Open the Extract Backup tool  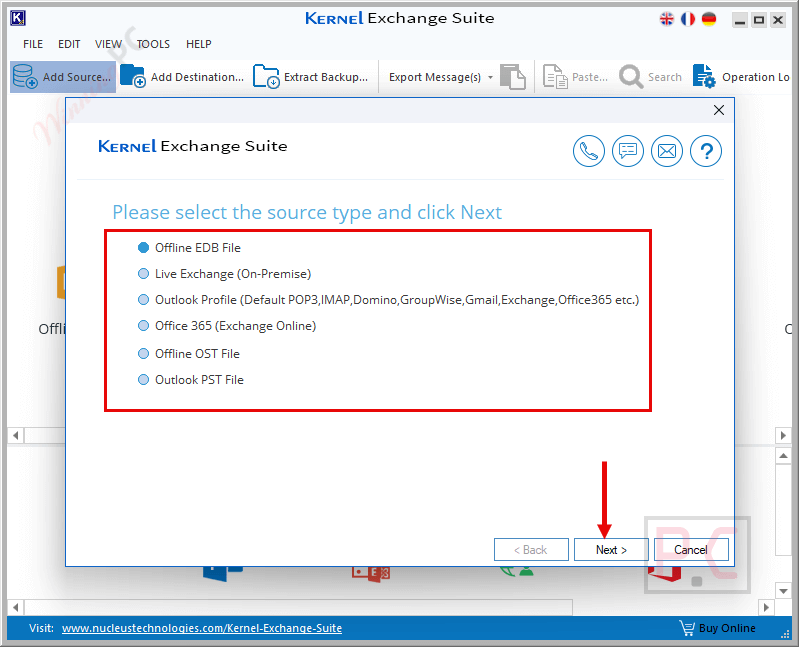click(x=311, y=77)
